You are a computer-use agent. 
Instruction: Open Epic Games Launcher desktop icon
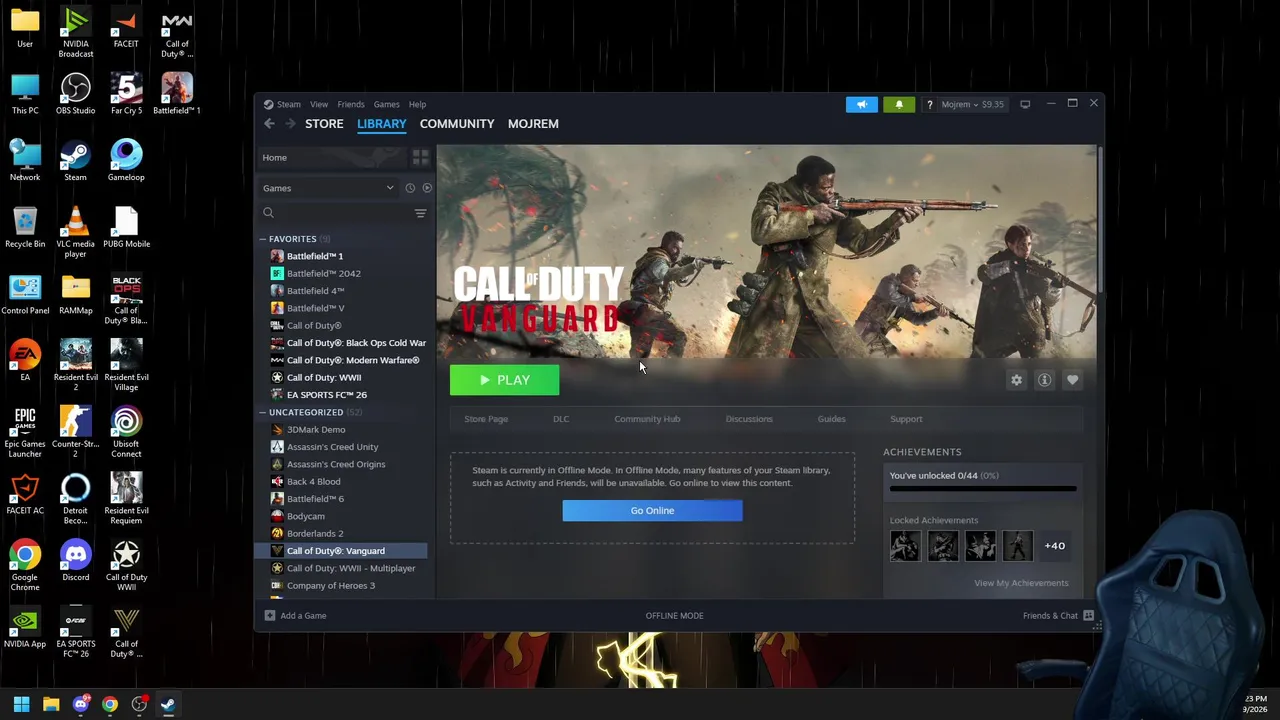(x=25, y=432)
